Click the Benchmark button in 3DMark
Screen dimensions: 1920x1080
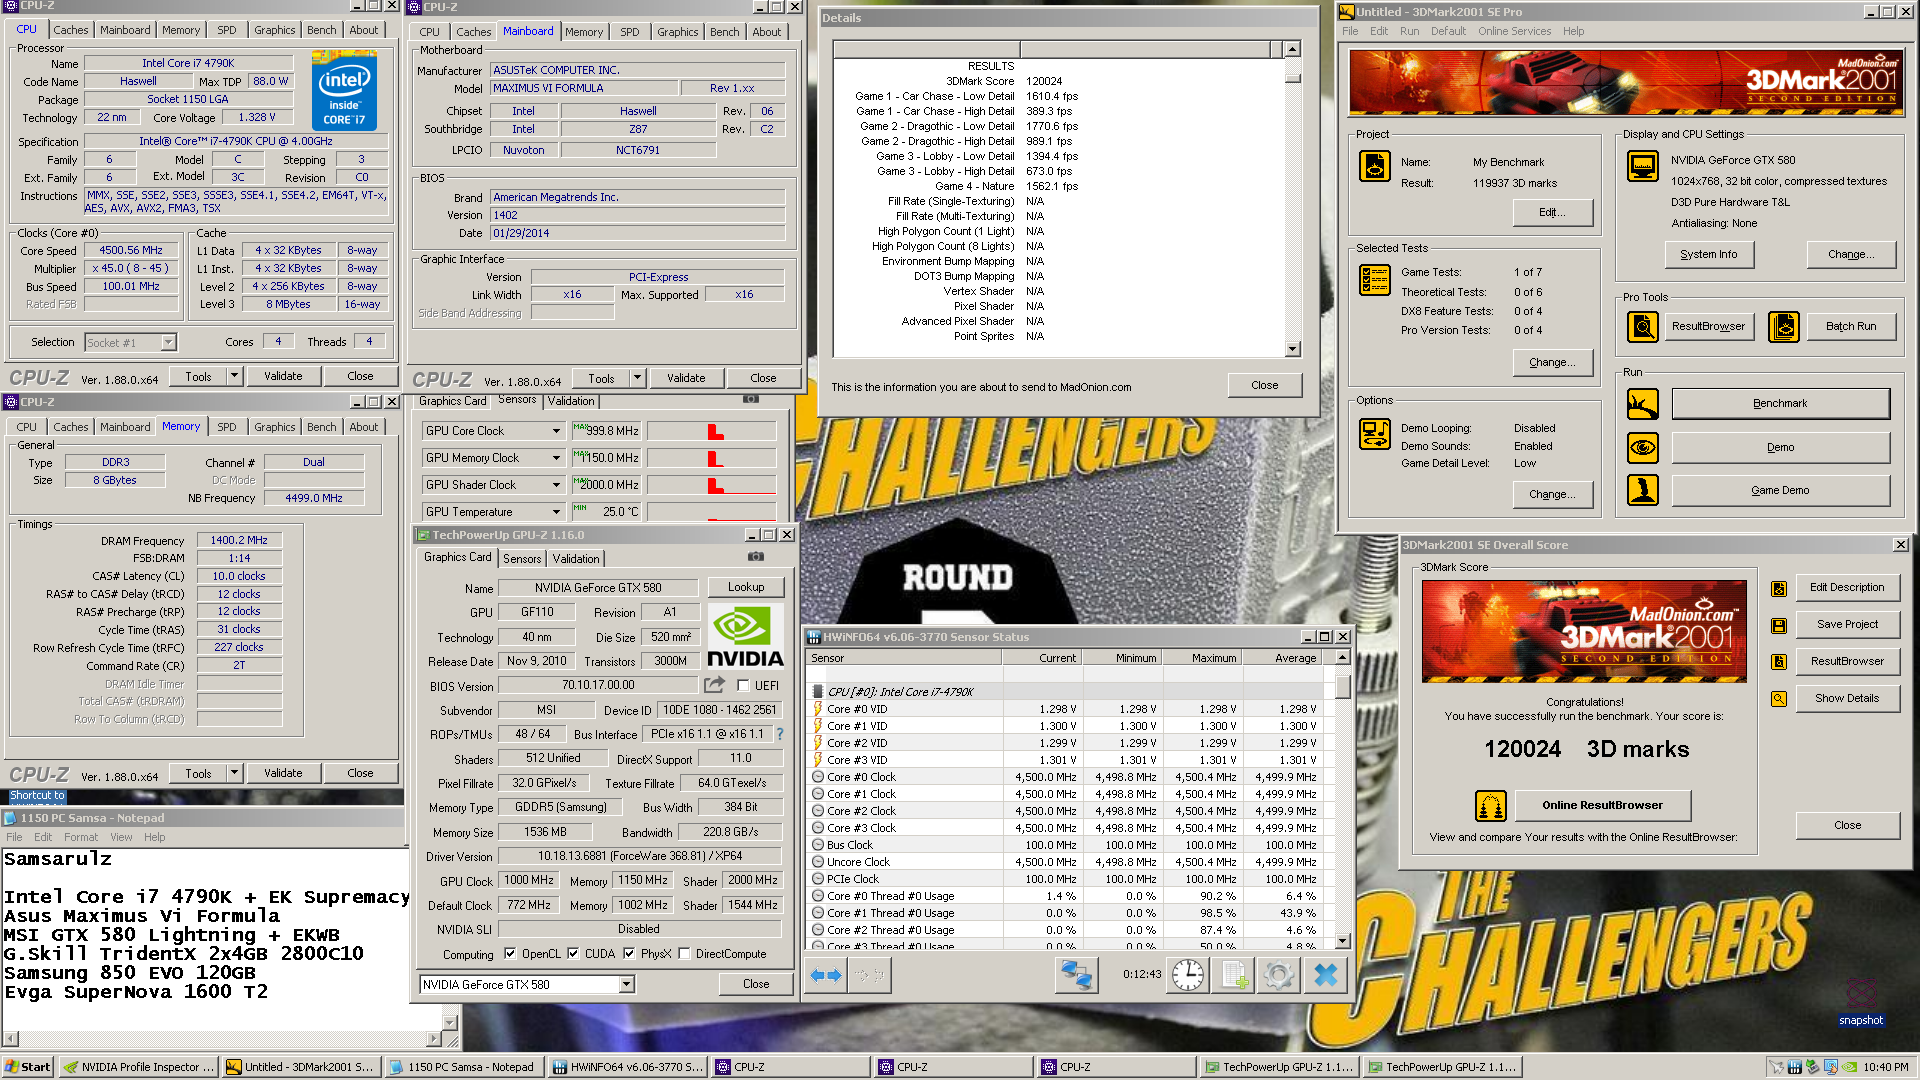(x=1780, y=404)
